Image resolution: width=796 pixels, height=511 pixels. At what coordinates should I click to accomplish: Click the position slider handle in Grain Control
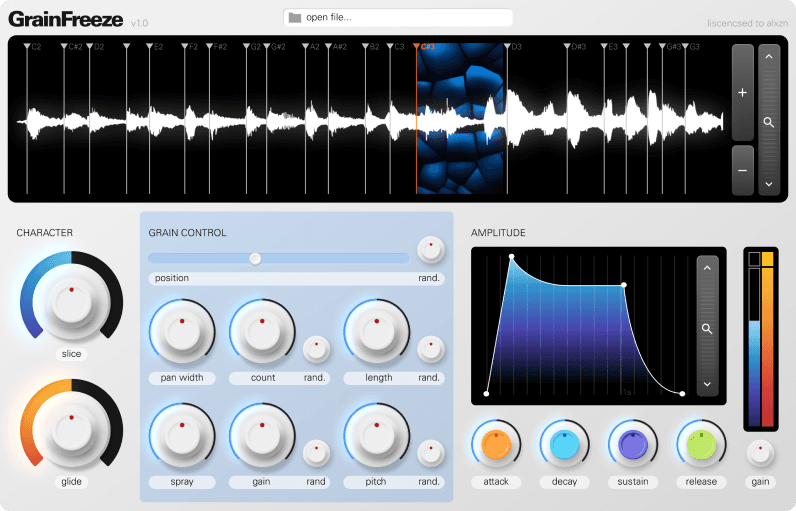tap(255, 258)
